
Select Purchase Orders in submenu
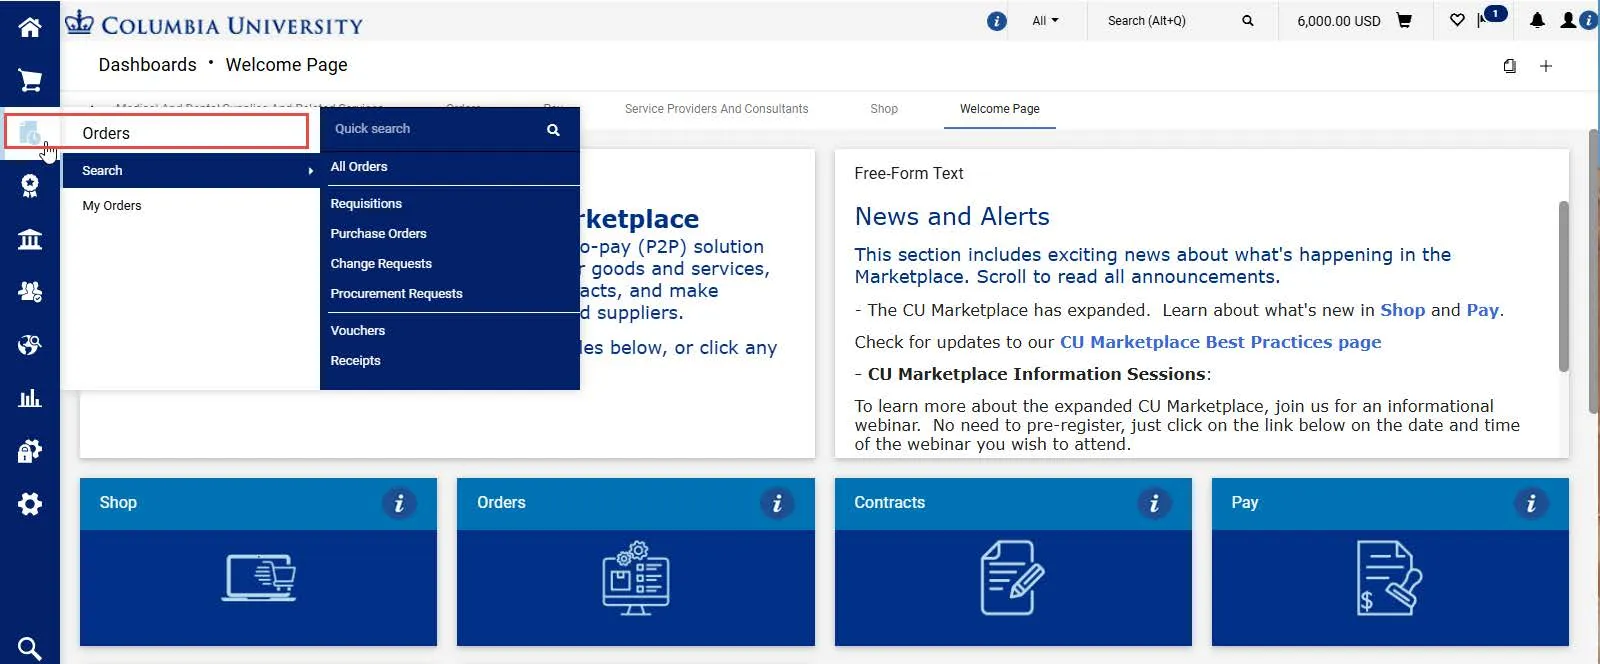[378, 234]
